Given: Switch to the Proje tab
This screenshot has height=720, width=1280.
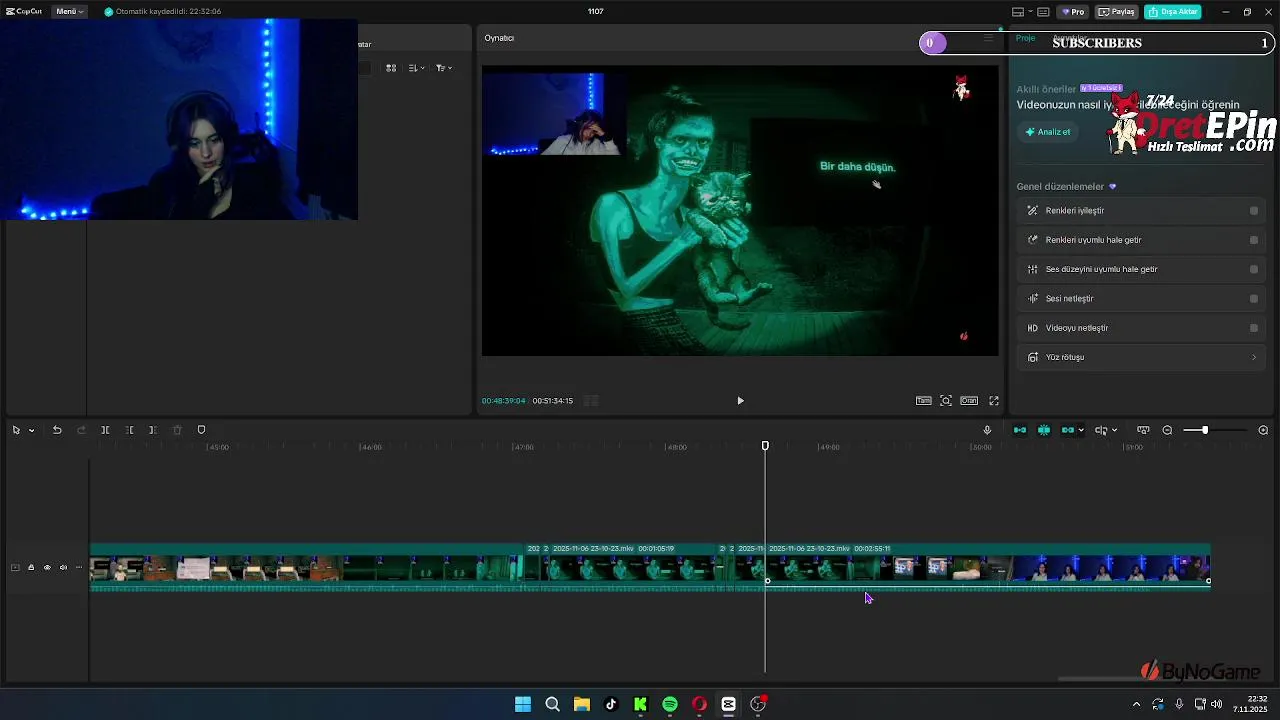Looking at the screenshot, I should coord(1025,38).
